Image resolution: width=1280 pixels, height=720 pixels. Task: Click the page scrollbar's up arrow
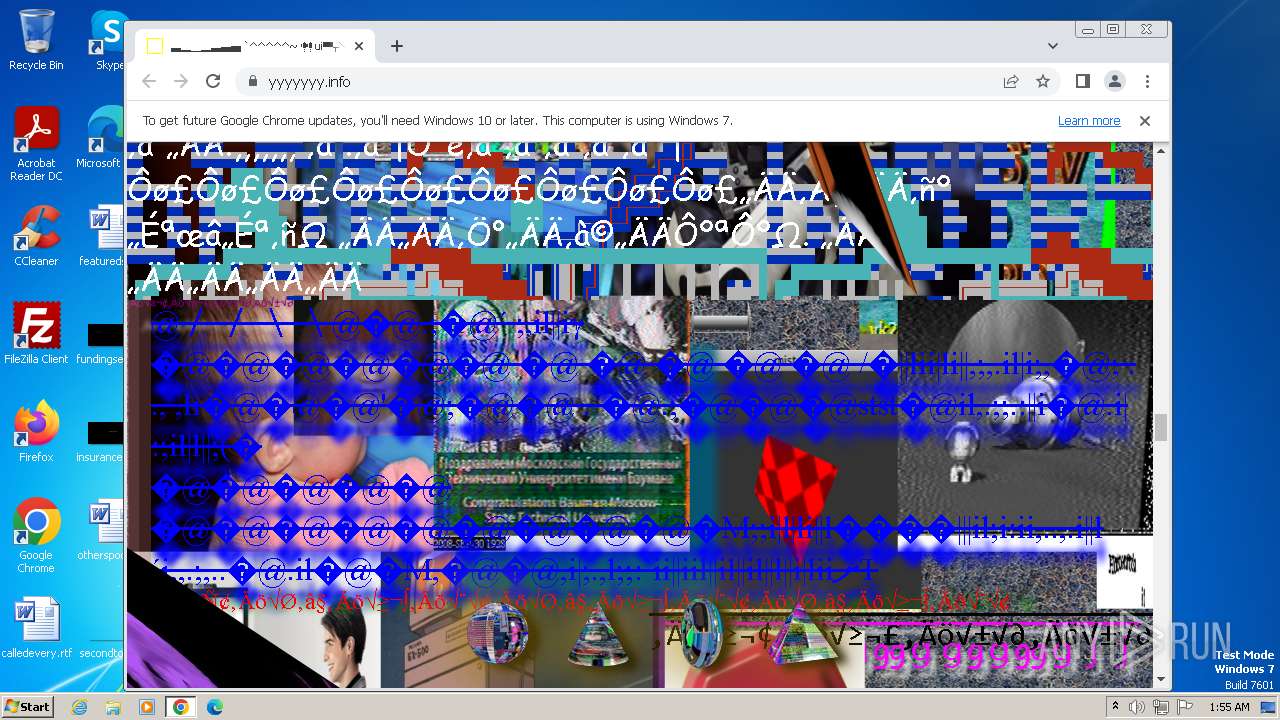click(1161, 151)
